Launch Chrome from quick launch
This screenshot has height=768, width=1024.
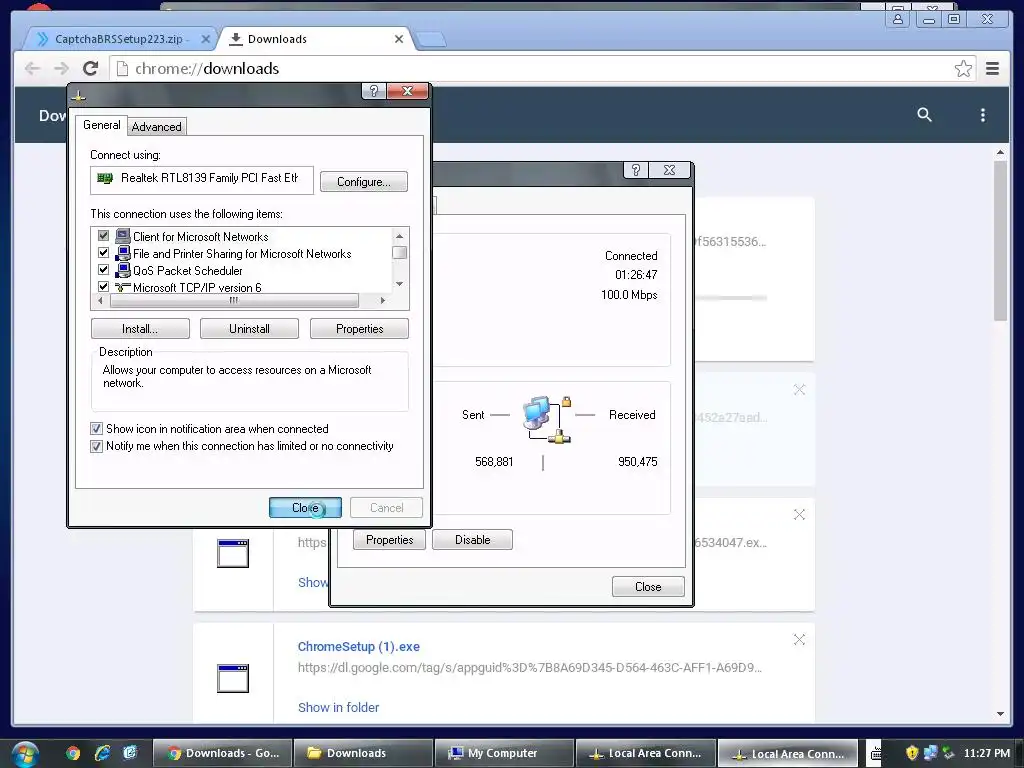73,753
